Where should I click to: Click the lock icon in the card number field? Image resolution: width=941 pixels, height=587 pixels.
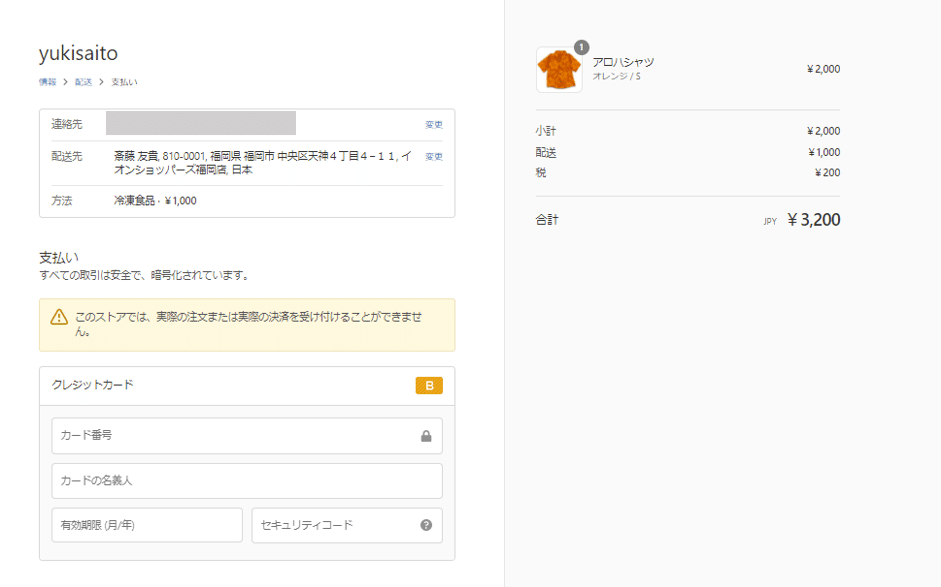(428, 436)
